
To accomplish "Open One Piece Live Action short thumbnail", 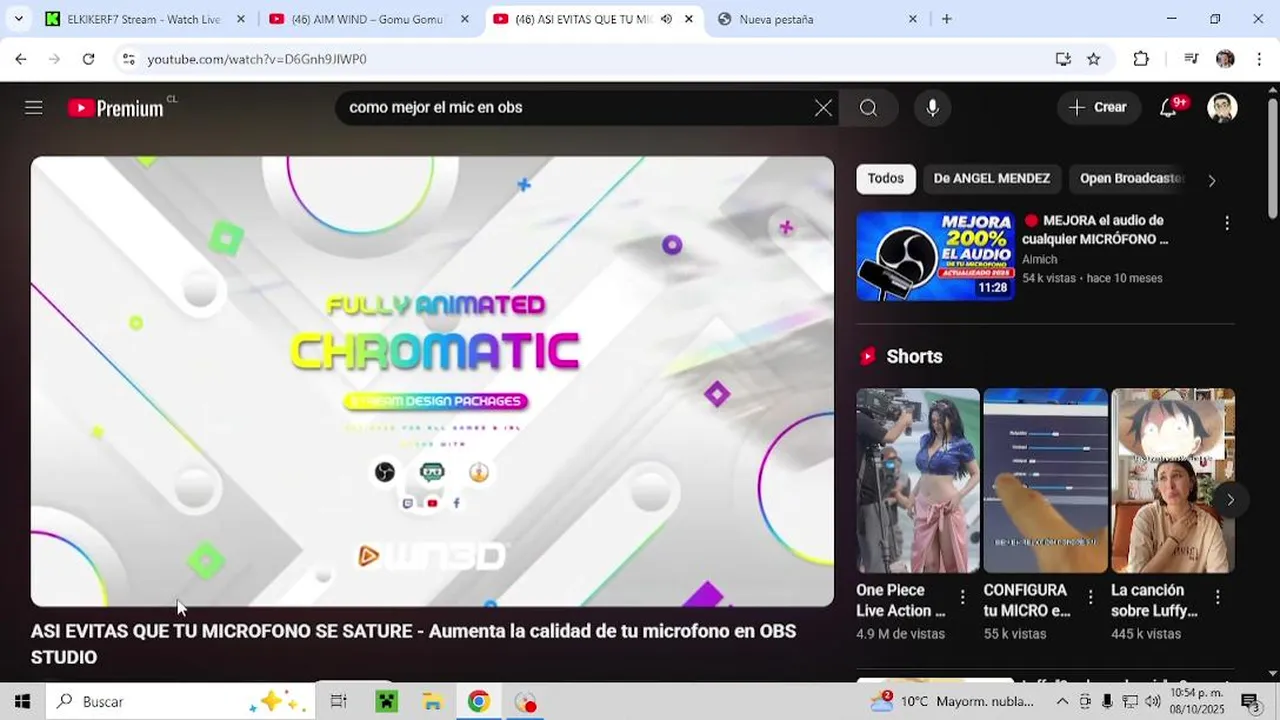I will tap(918, 480).
